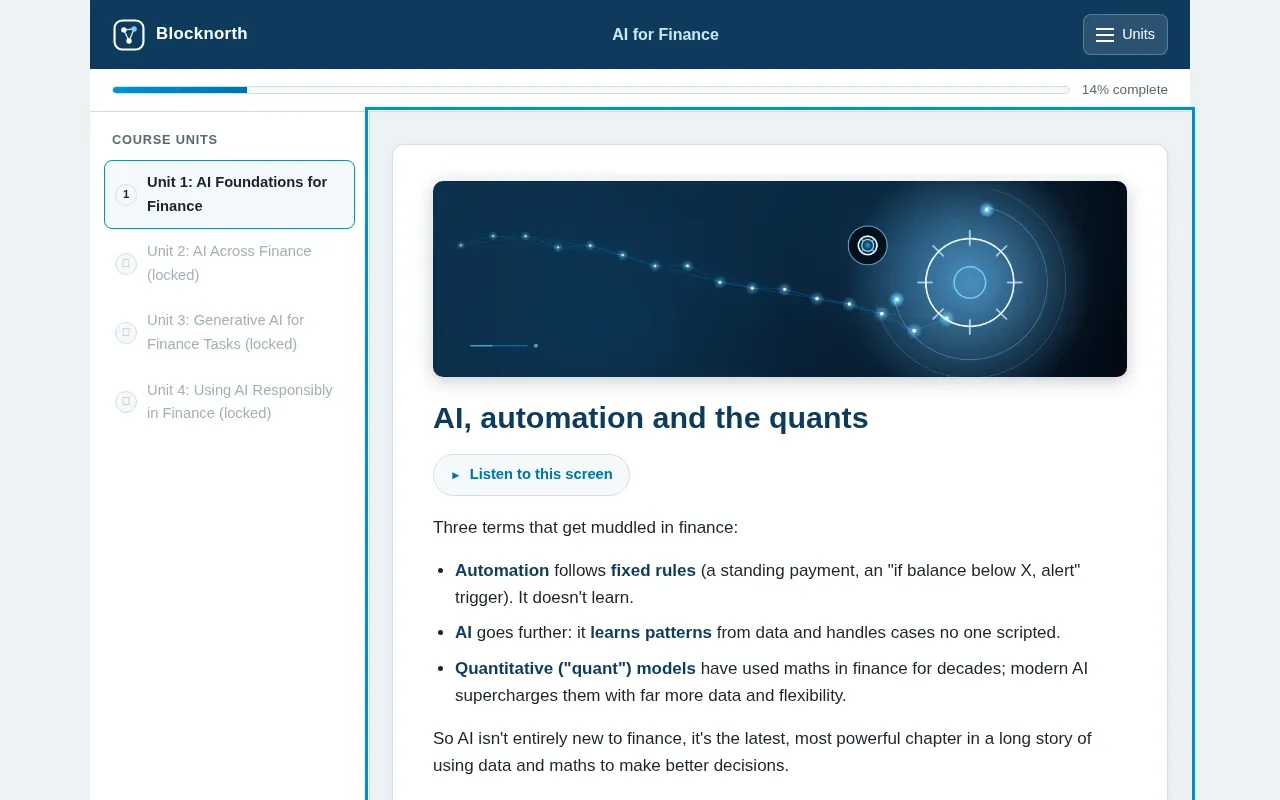Select Unit 1: AI Foundations for Finance
This screenshot has width=1280, height=800.
229,194
